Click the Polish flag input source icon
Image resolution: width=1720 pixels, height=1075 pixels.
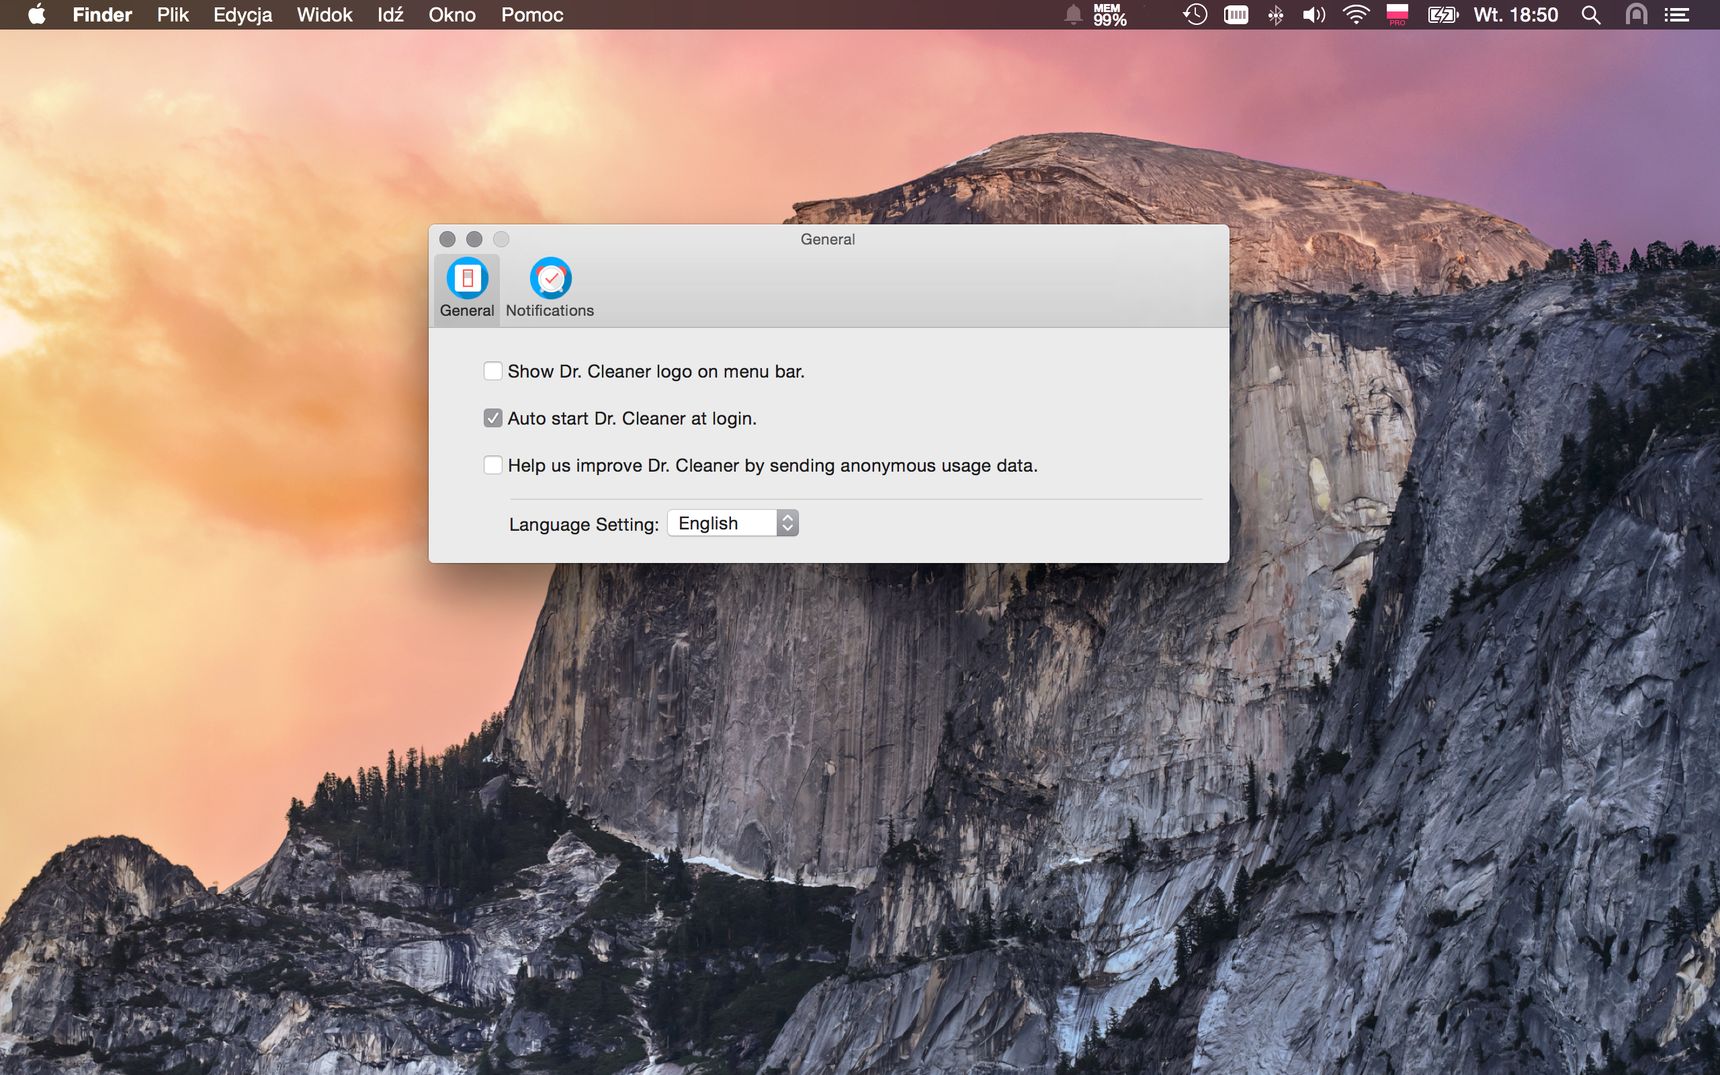click(x=1397, y=14)
